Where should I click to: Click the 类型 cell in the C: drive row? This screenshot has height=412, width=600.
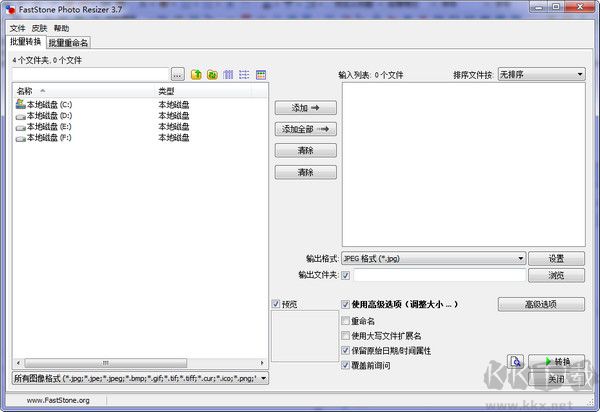pyautogui.click(x=174, y=104)
